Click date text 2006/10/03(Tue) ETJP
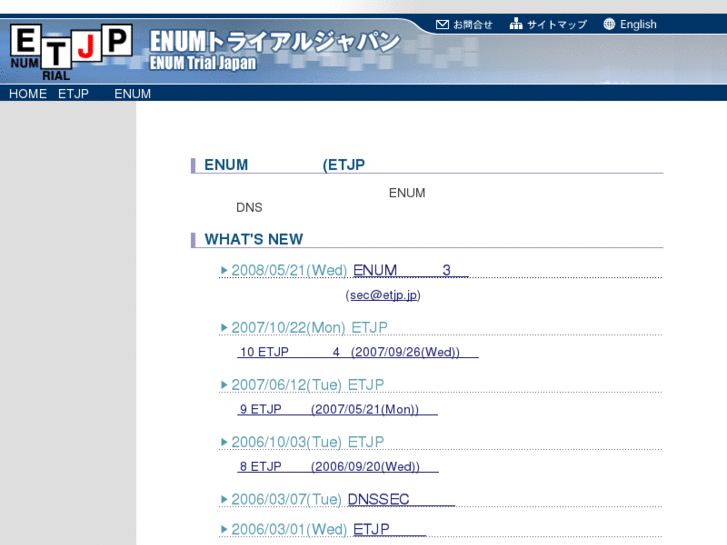 pyautogui.click(x=307, y=442)
